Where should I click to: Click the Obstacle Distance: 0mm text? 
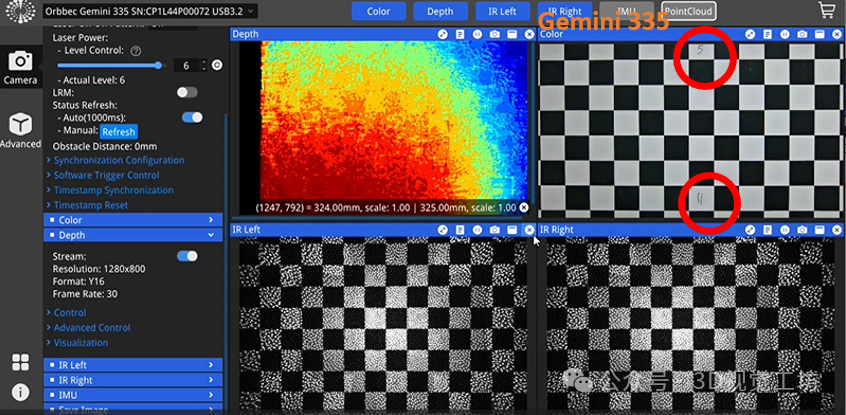click(x=105, y=147)
